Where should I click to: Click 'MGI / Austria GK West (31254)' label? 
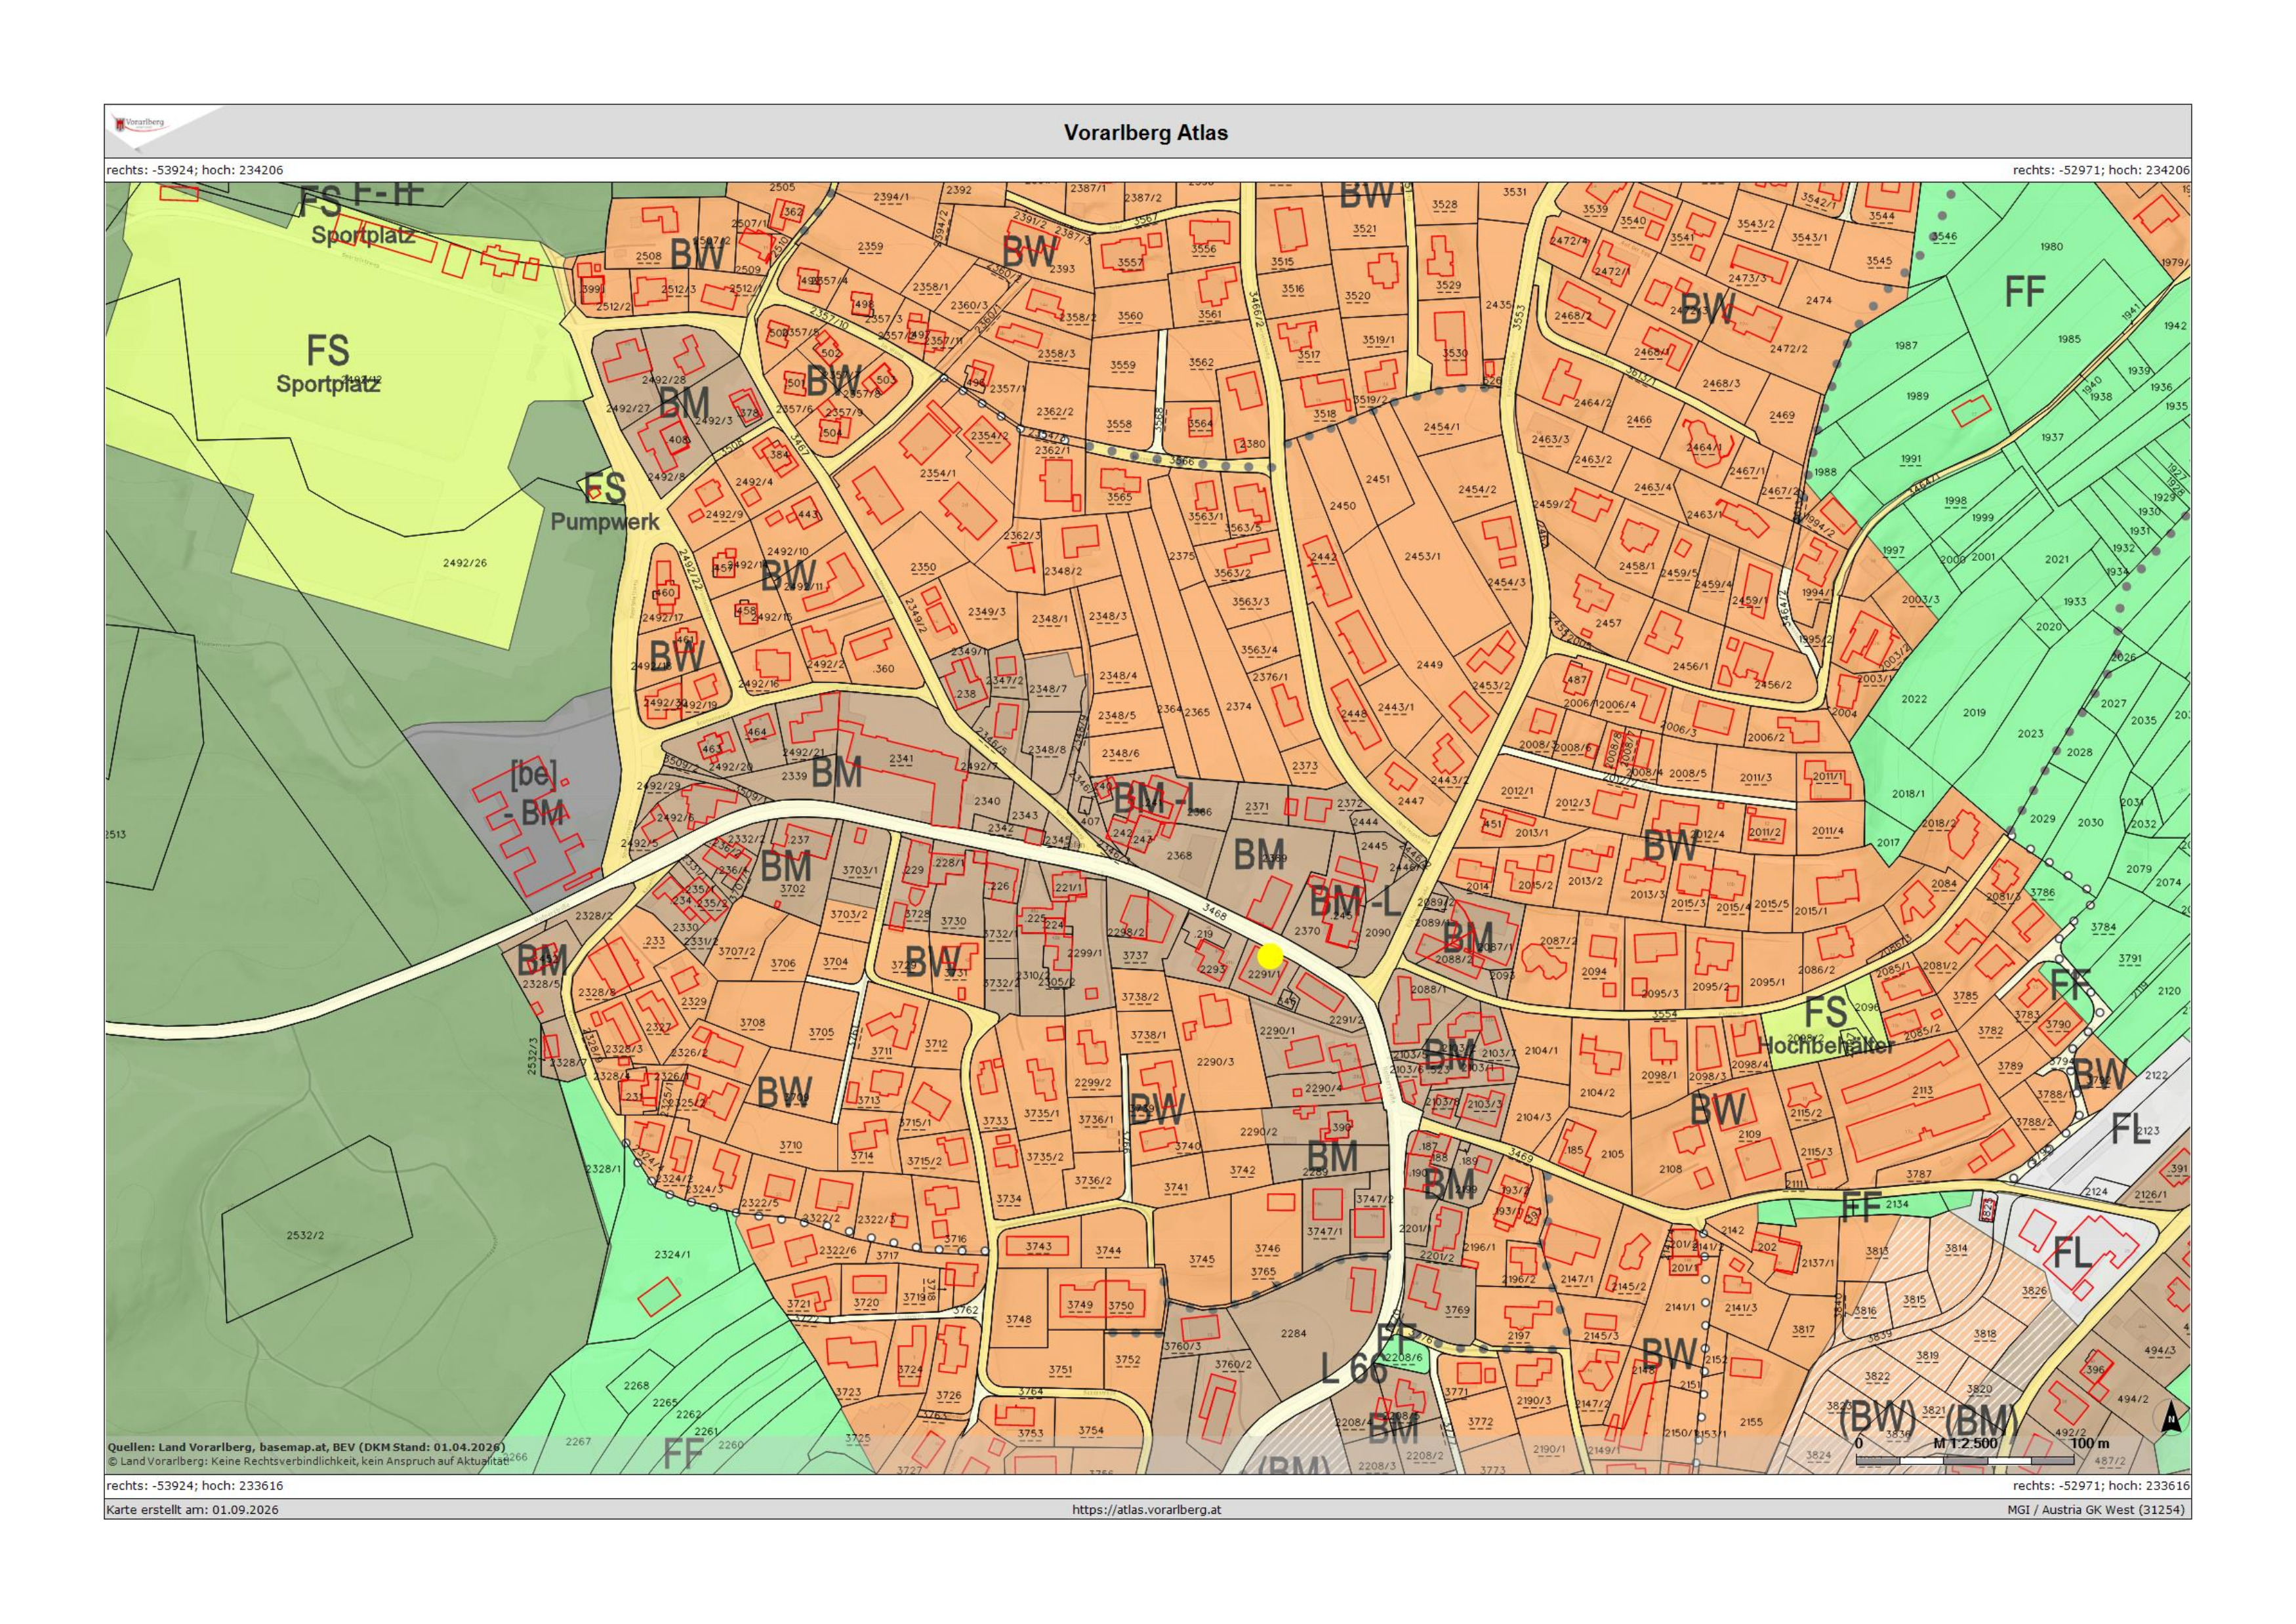click(2095, 1509)
